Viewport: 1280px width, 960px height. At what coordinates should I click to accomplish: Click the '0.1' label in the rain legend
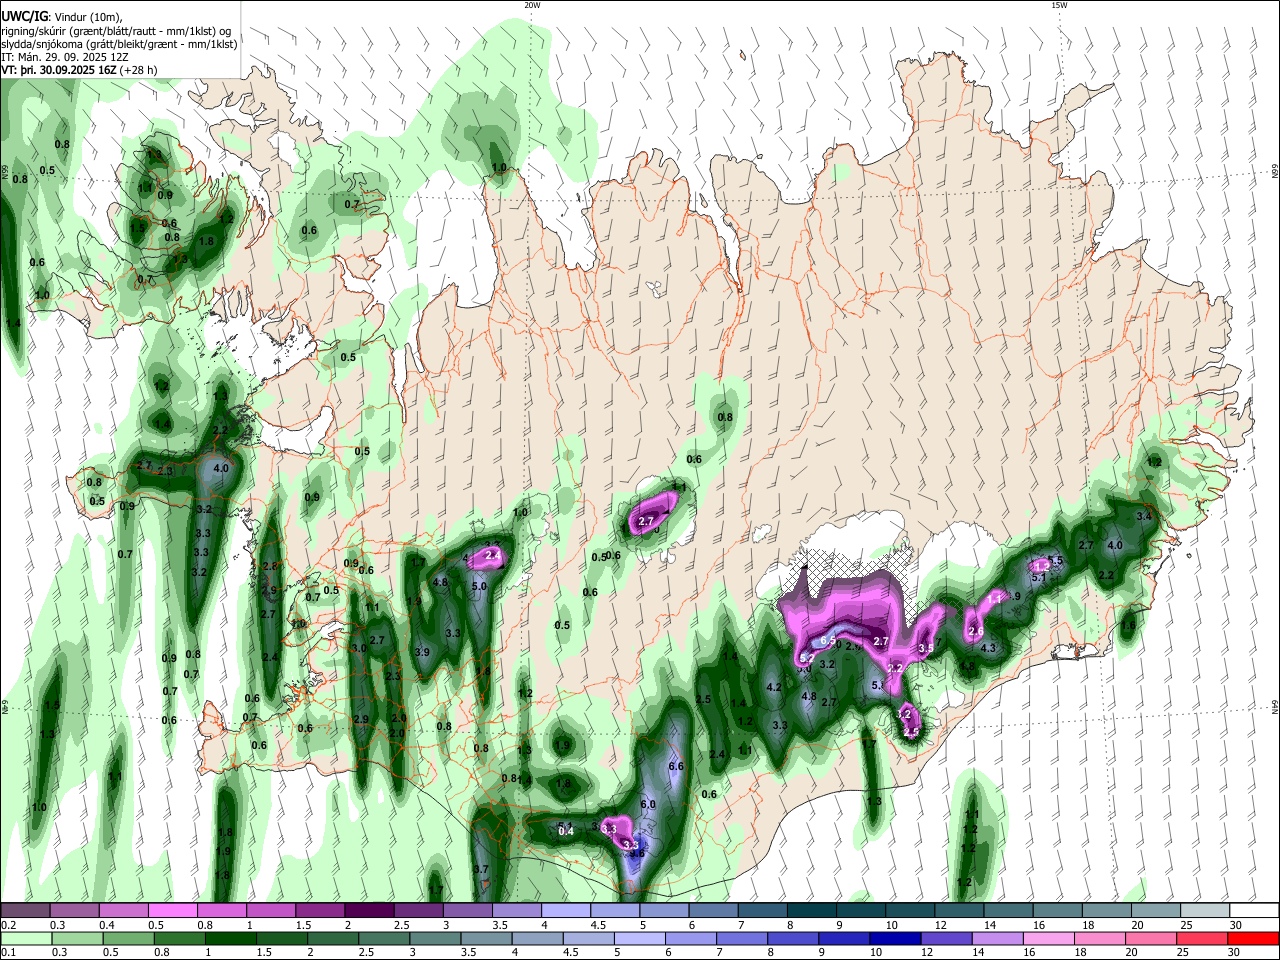click(x=7, y=953)
